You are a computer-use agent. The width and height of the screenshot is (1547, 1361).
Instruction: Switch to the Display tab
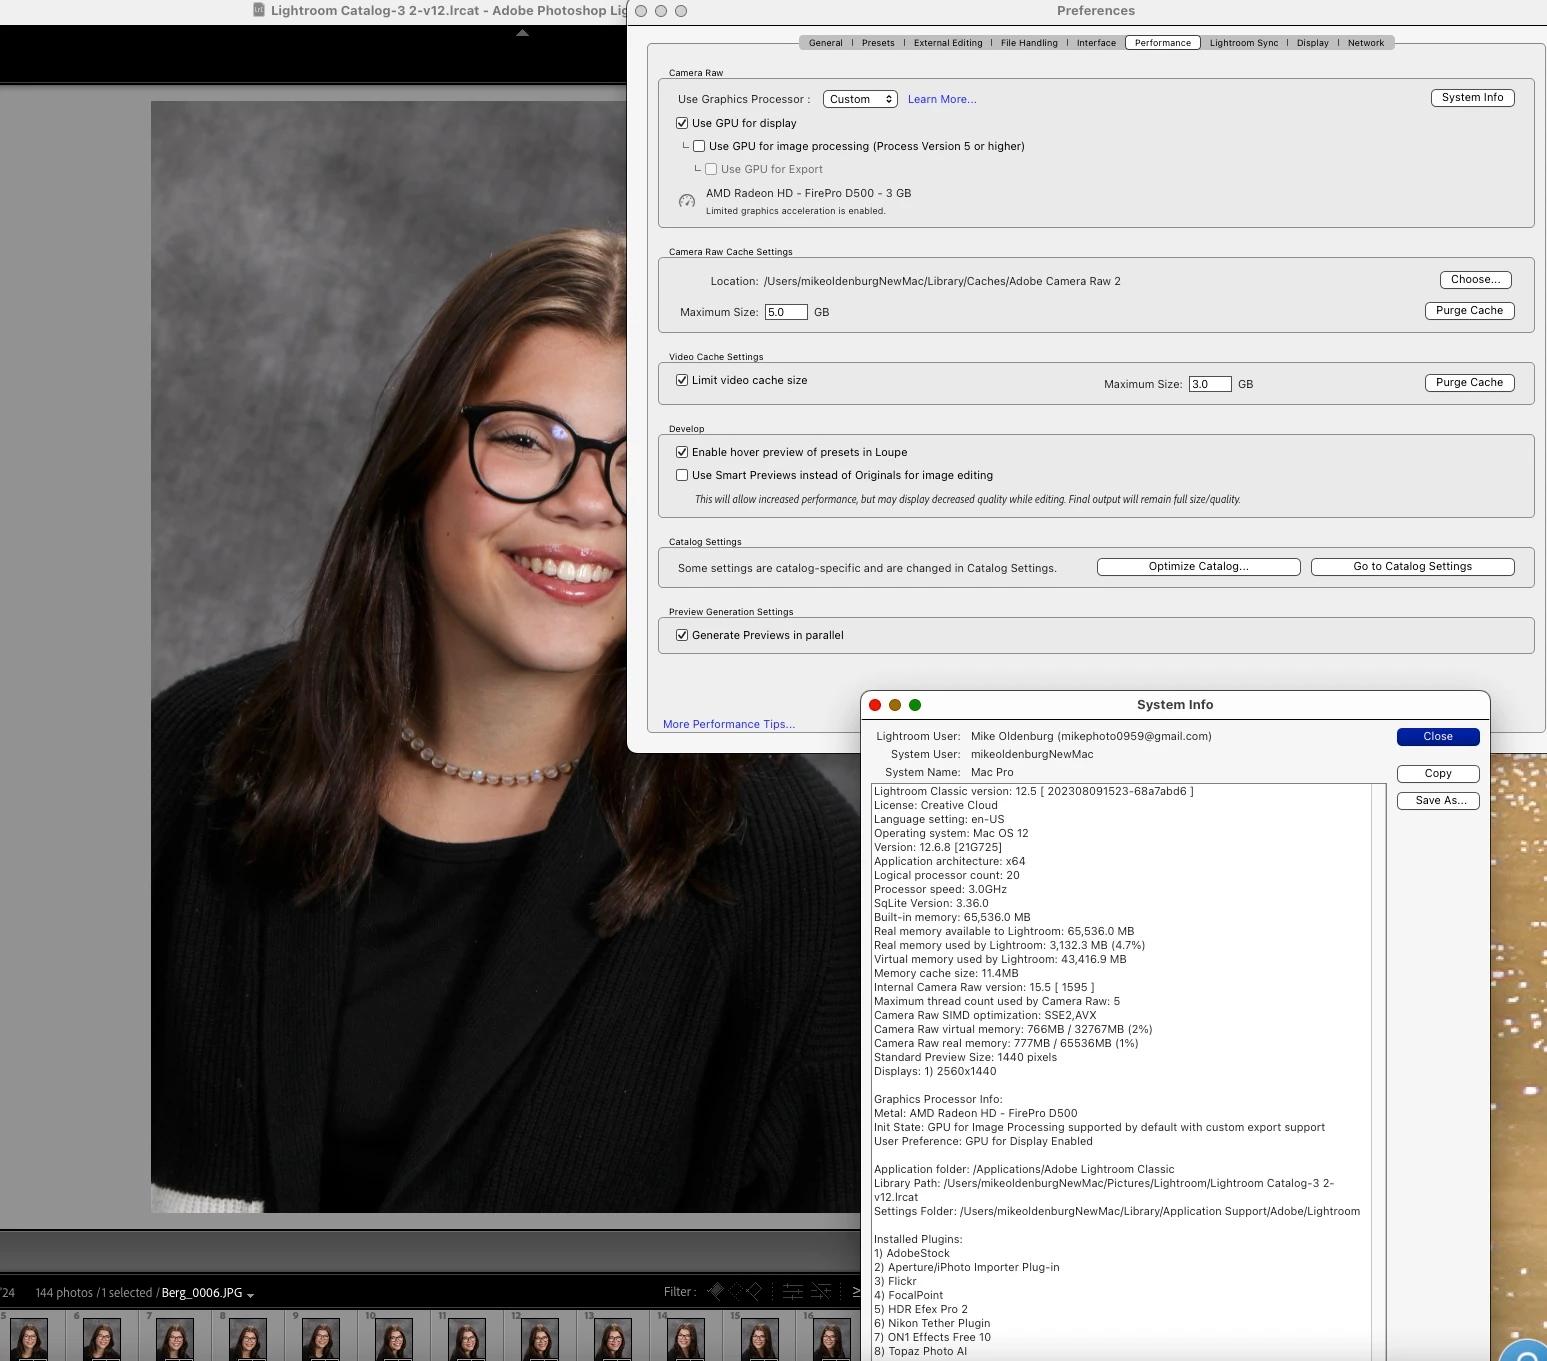pyautogui.click(x=1313, y=43)
